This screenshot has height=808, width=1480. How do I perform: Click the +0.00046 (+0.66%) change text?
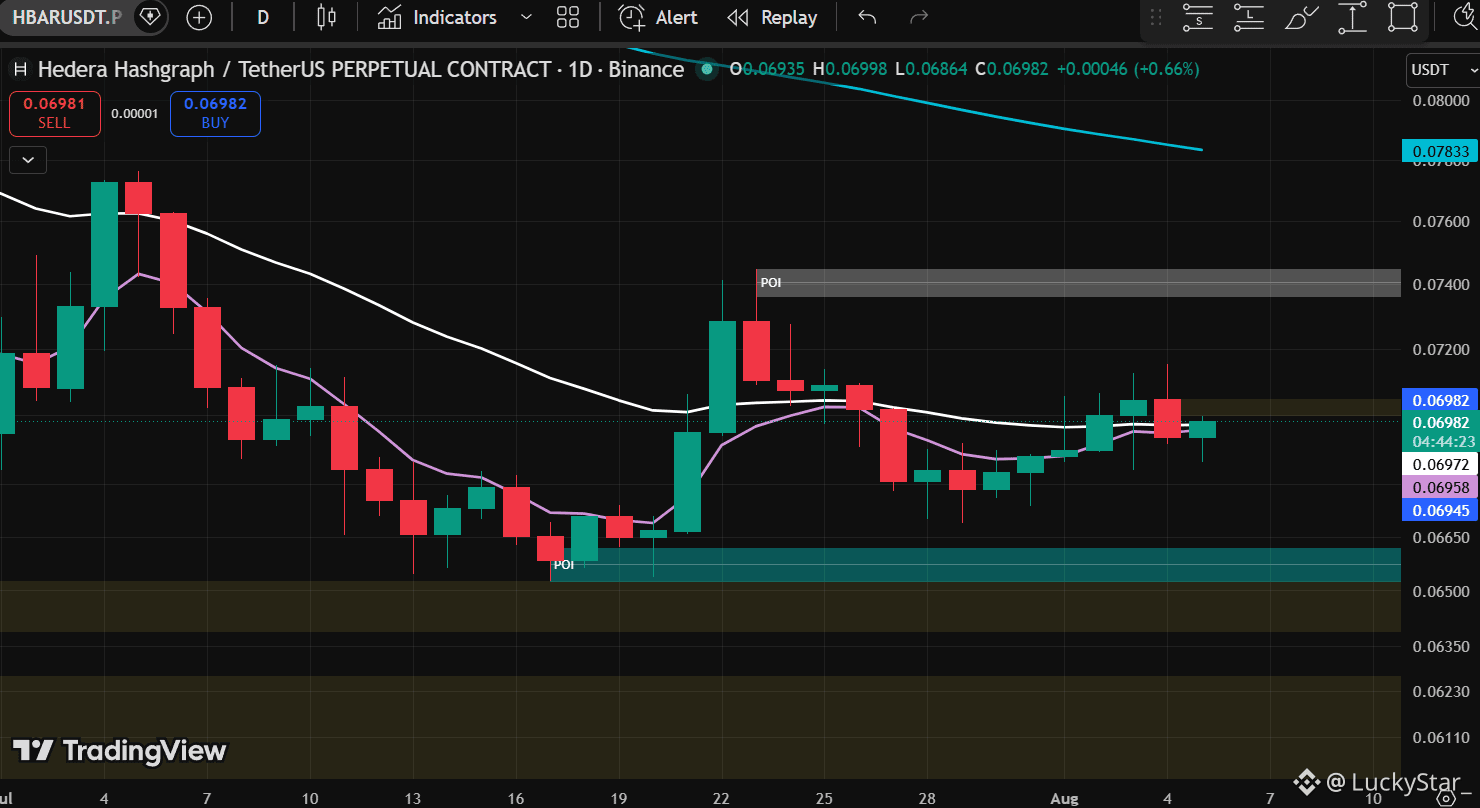tap(1127, 69)
